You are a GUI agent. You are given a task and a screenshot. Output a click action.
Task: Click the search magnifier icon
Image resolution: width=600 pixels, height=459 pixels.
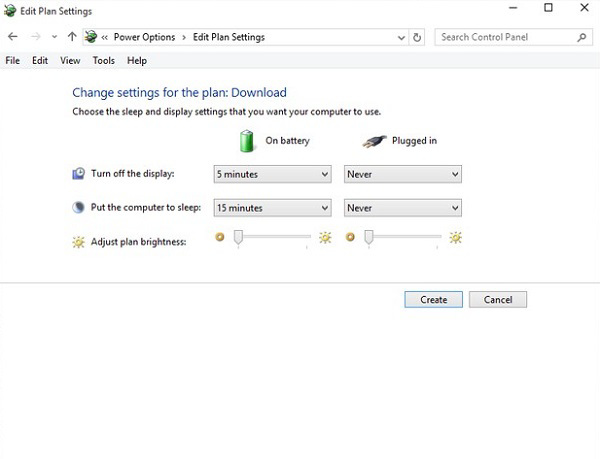(x=582, y=37)
